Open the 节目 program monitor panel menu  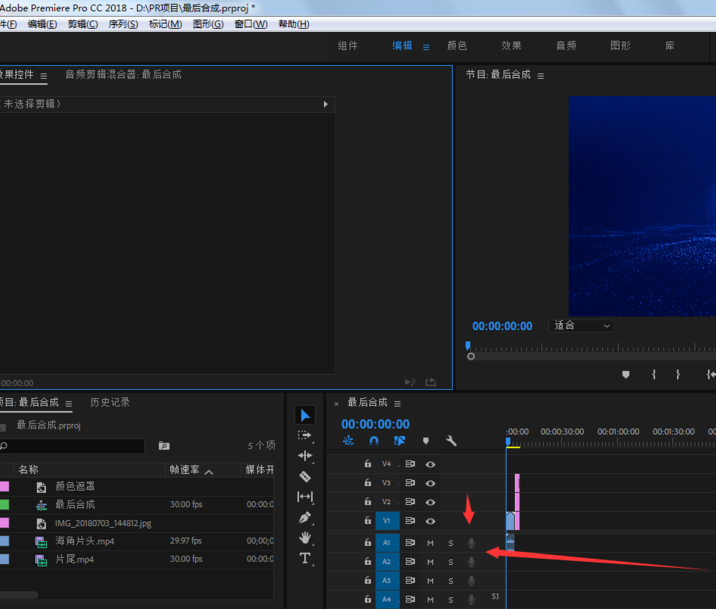point(541,75)
